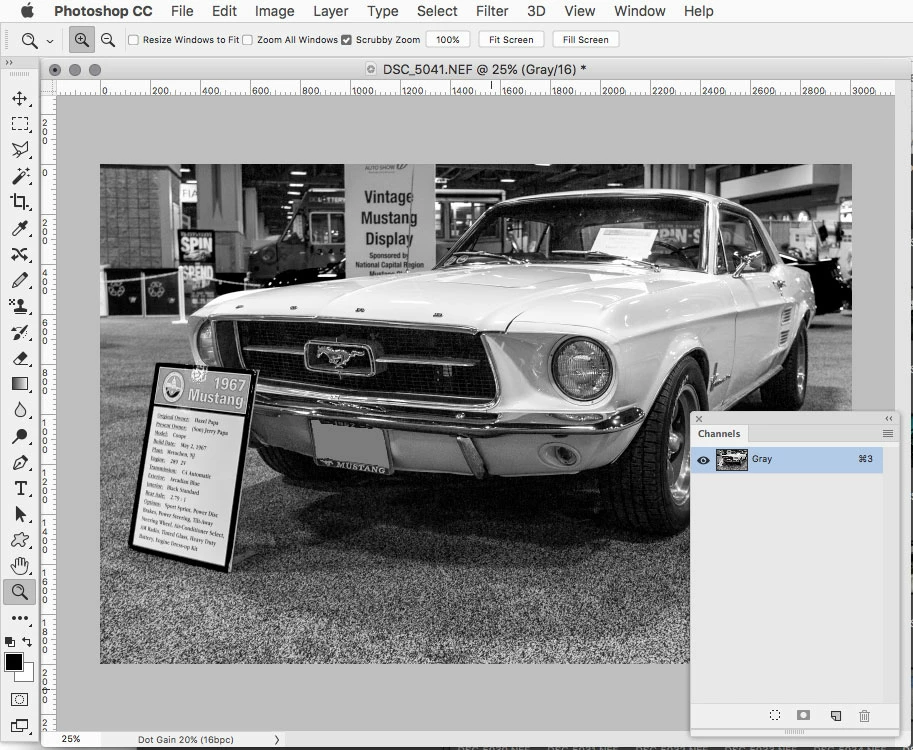Load channel as selection in Channels panel
This screenshot has height=750, width=913.
pos(774,715)
